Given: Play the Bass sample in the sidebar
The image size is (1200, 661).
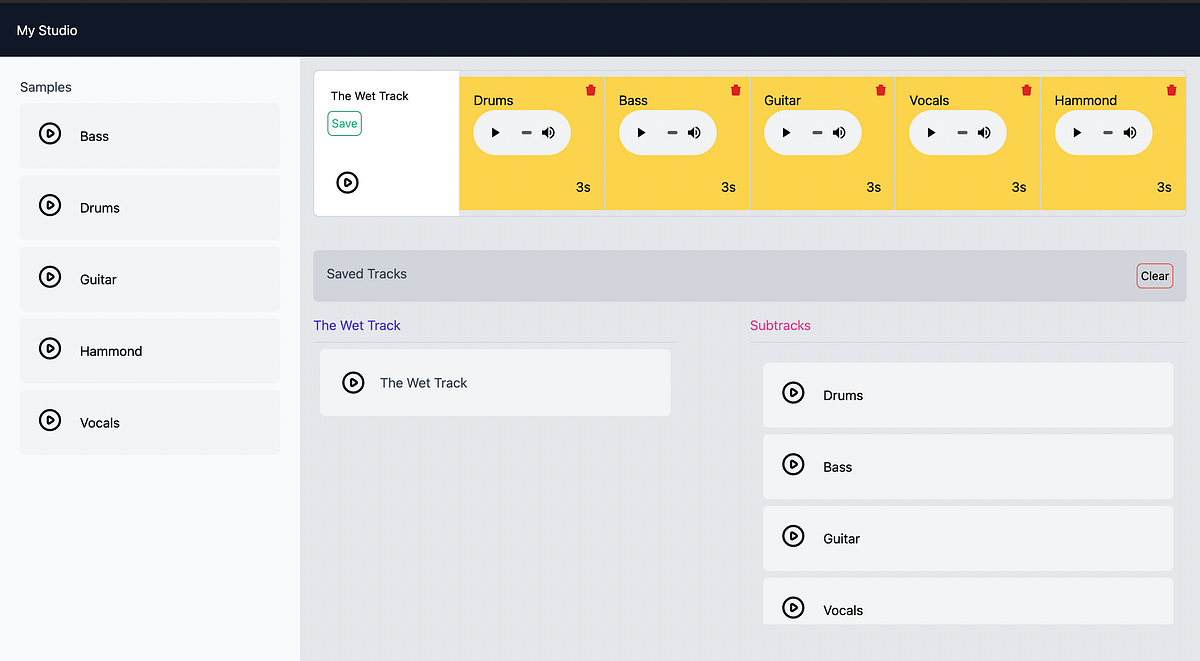Looking at the screenshot, I should point(50,133).
